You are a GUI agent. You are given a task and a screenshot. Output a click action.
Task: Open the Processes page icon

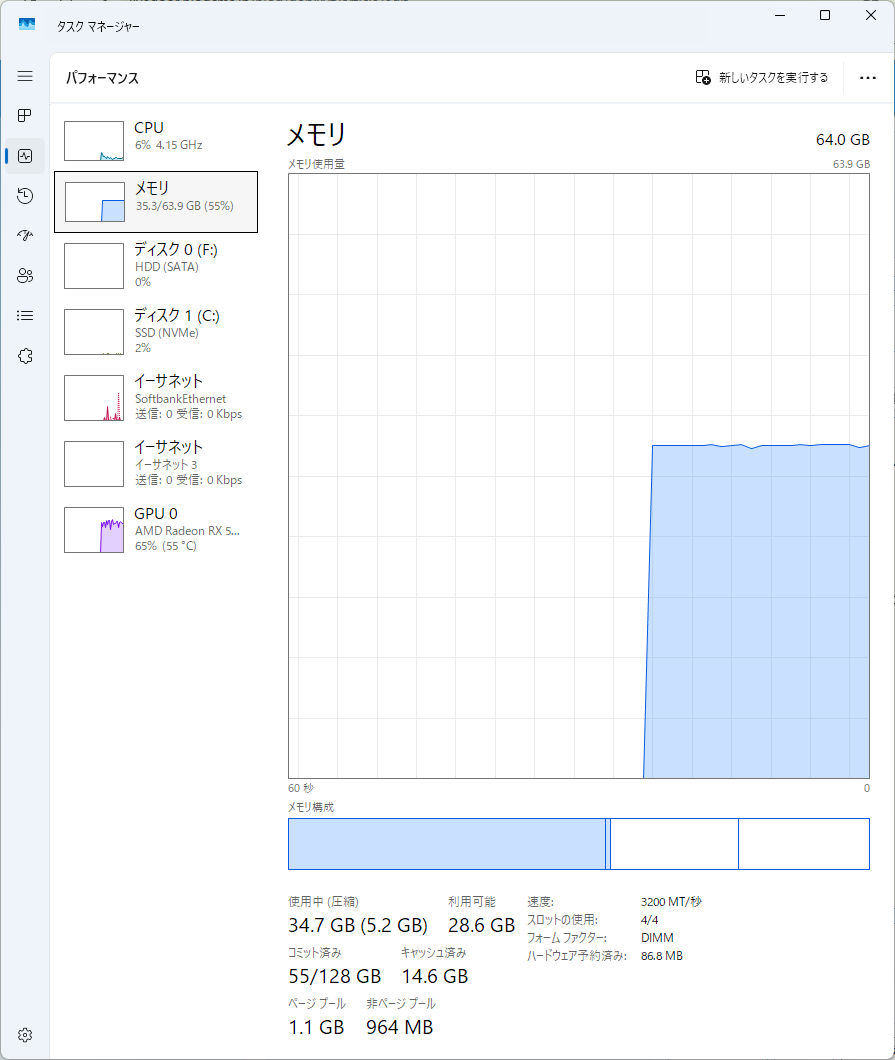pos(25,116)
